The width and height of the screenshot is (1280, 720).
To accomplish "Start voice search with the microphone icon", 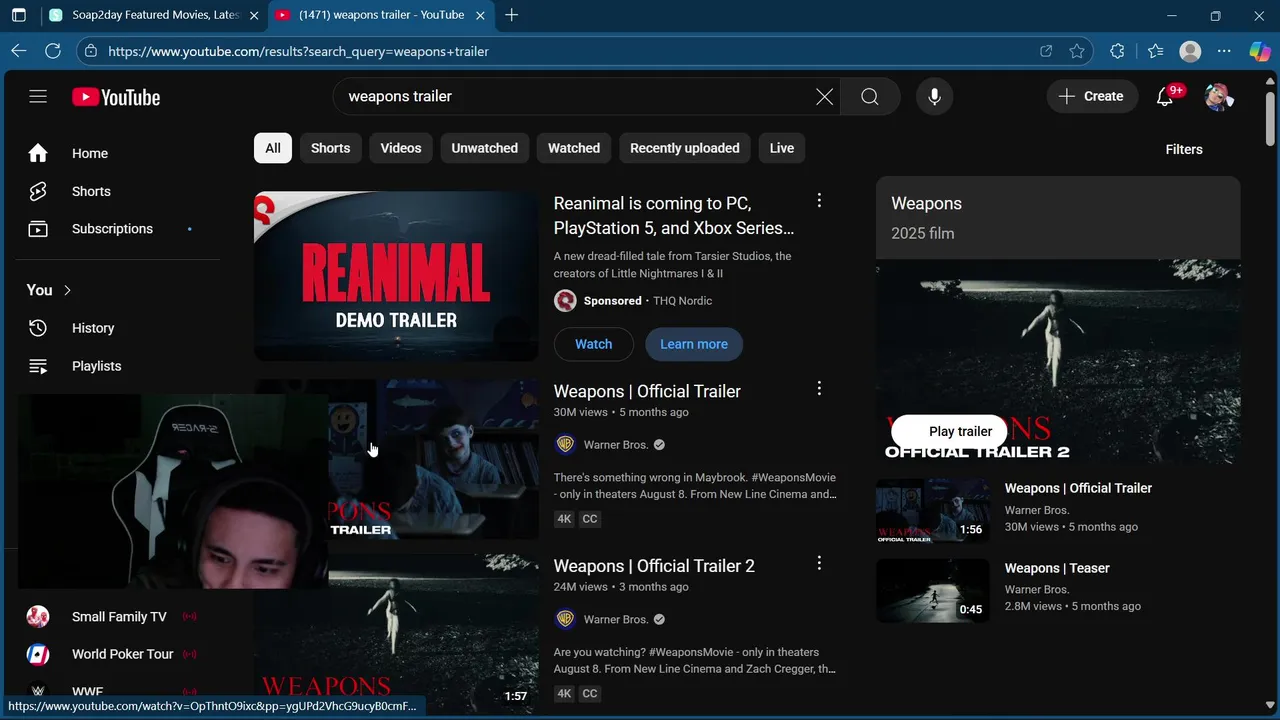I will (934, 97).
